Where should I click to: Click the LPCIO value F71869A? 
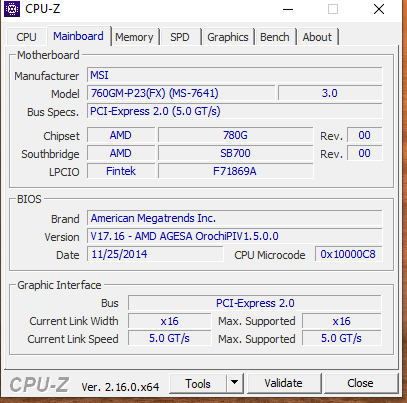tap(235, 171)
